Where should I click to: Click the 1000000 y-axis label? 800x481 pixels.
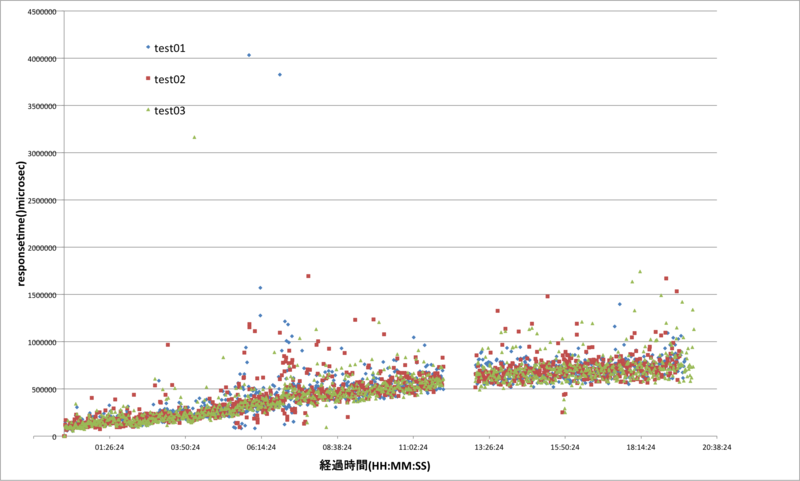click(42, 342)
